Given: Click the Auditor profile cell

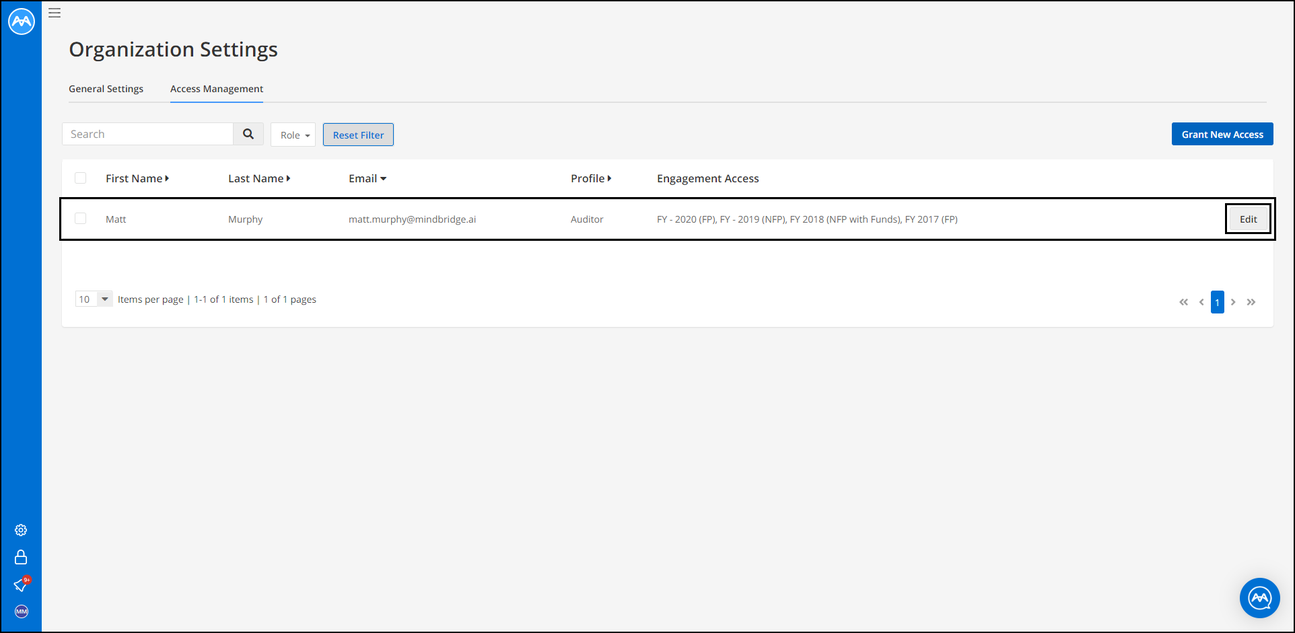Looking at the screenshot, I should point(587,219).
